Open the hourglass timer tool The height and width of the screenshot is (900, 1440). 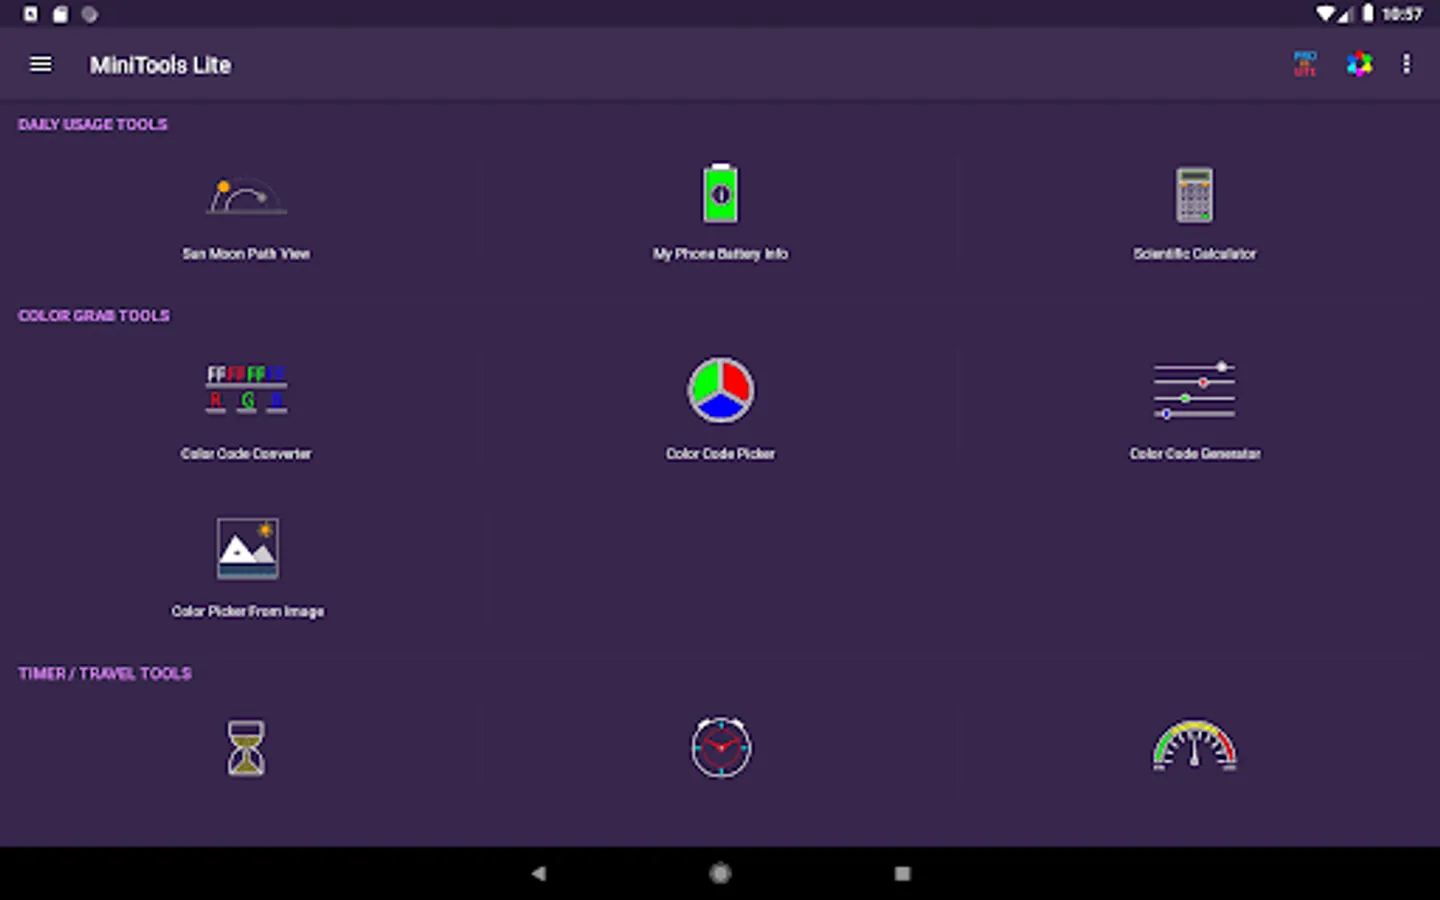(246, 747)
